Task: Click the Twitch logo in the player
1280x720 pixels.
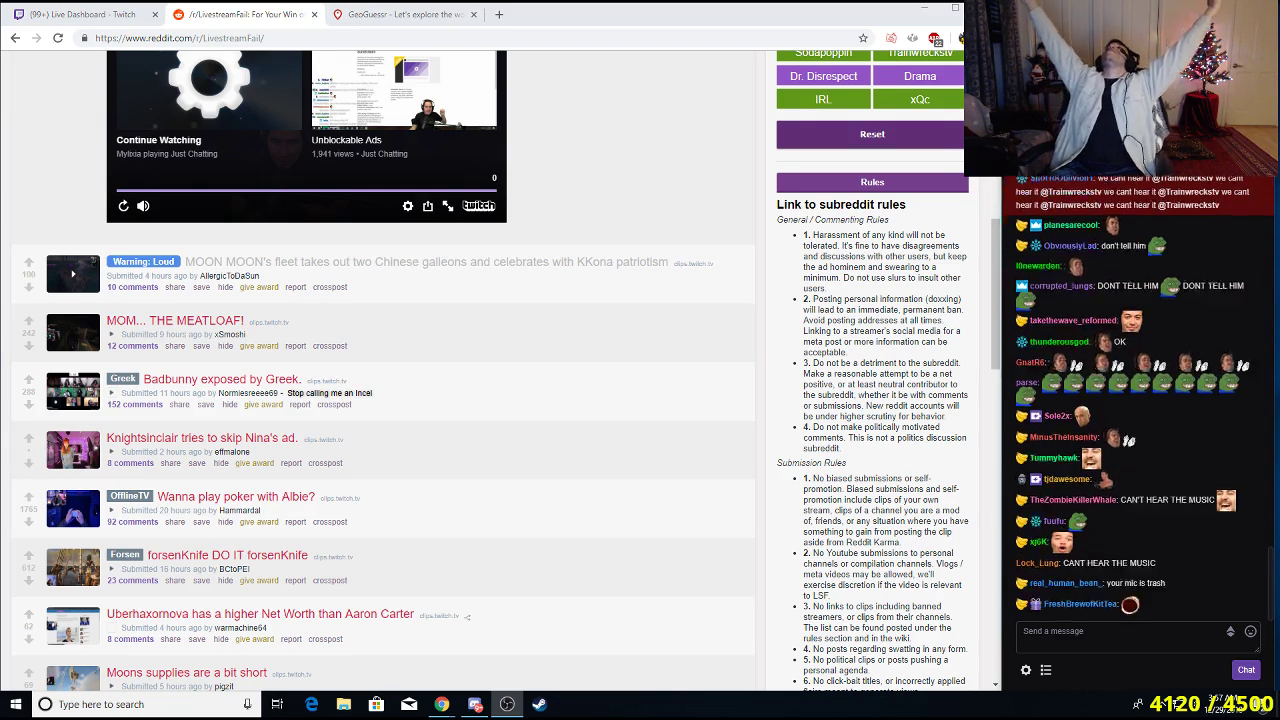Action: pyautogui.click(x=479, y=206)
